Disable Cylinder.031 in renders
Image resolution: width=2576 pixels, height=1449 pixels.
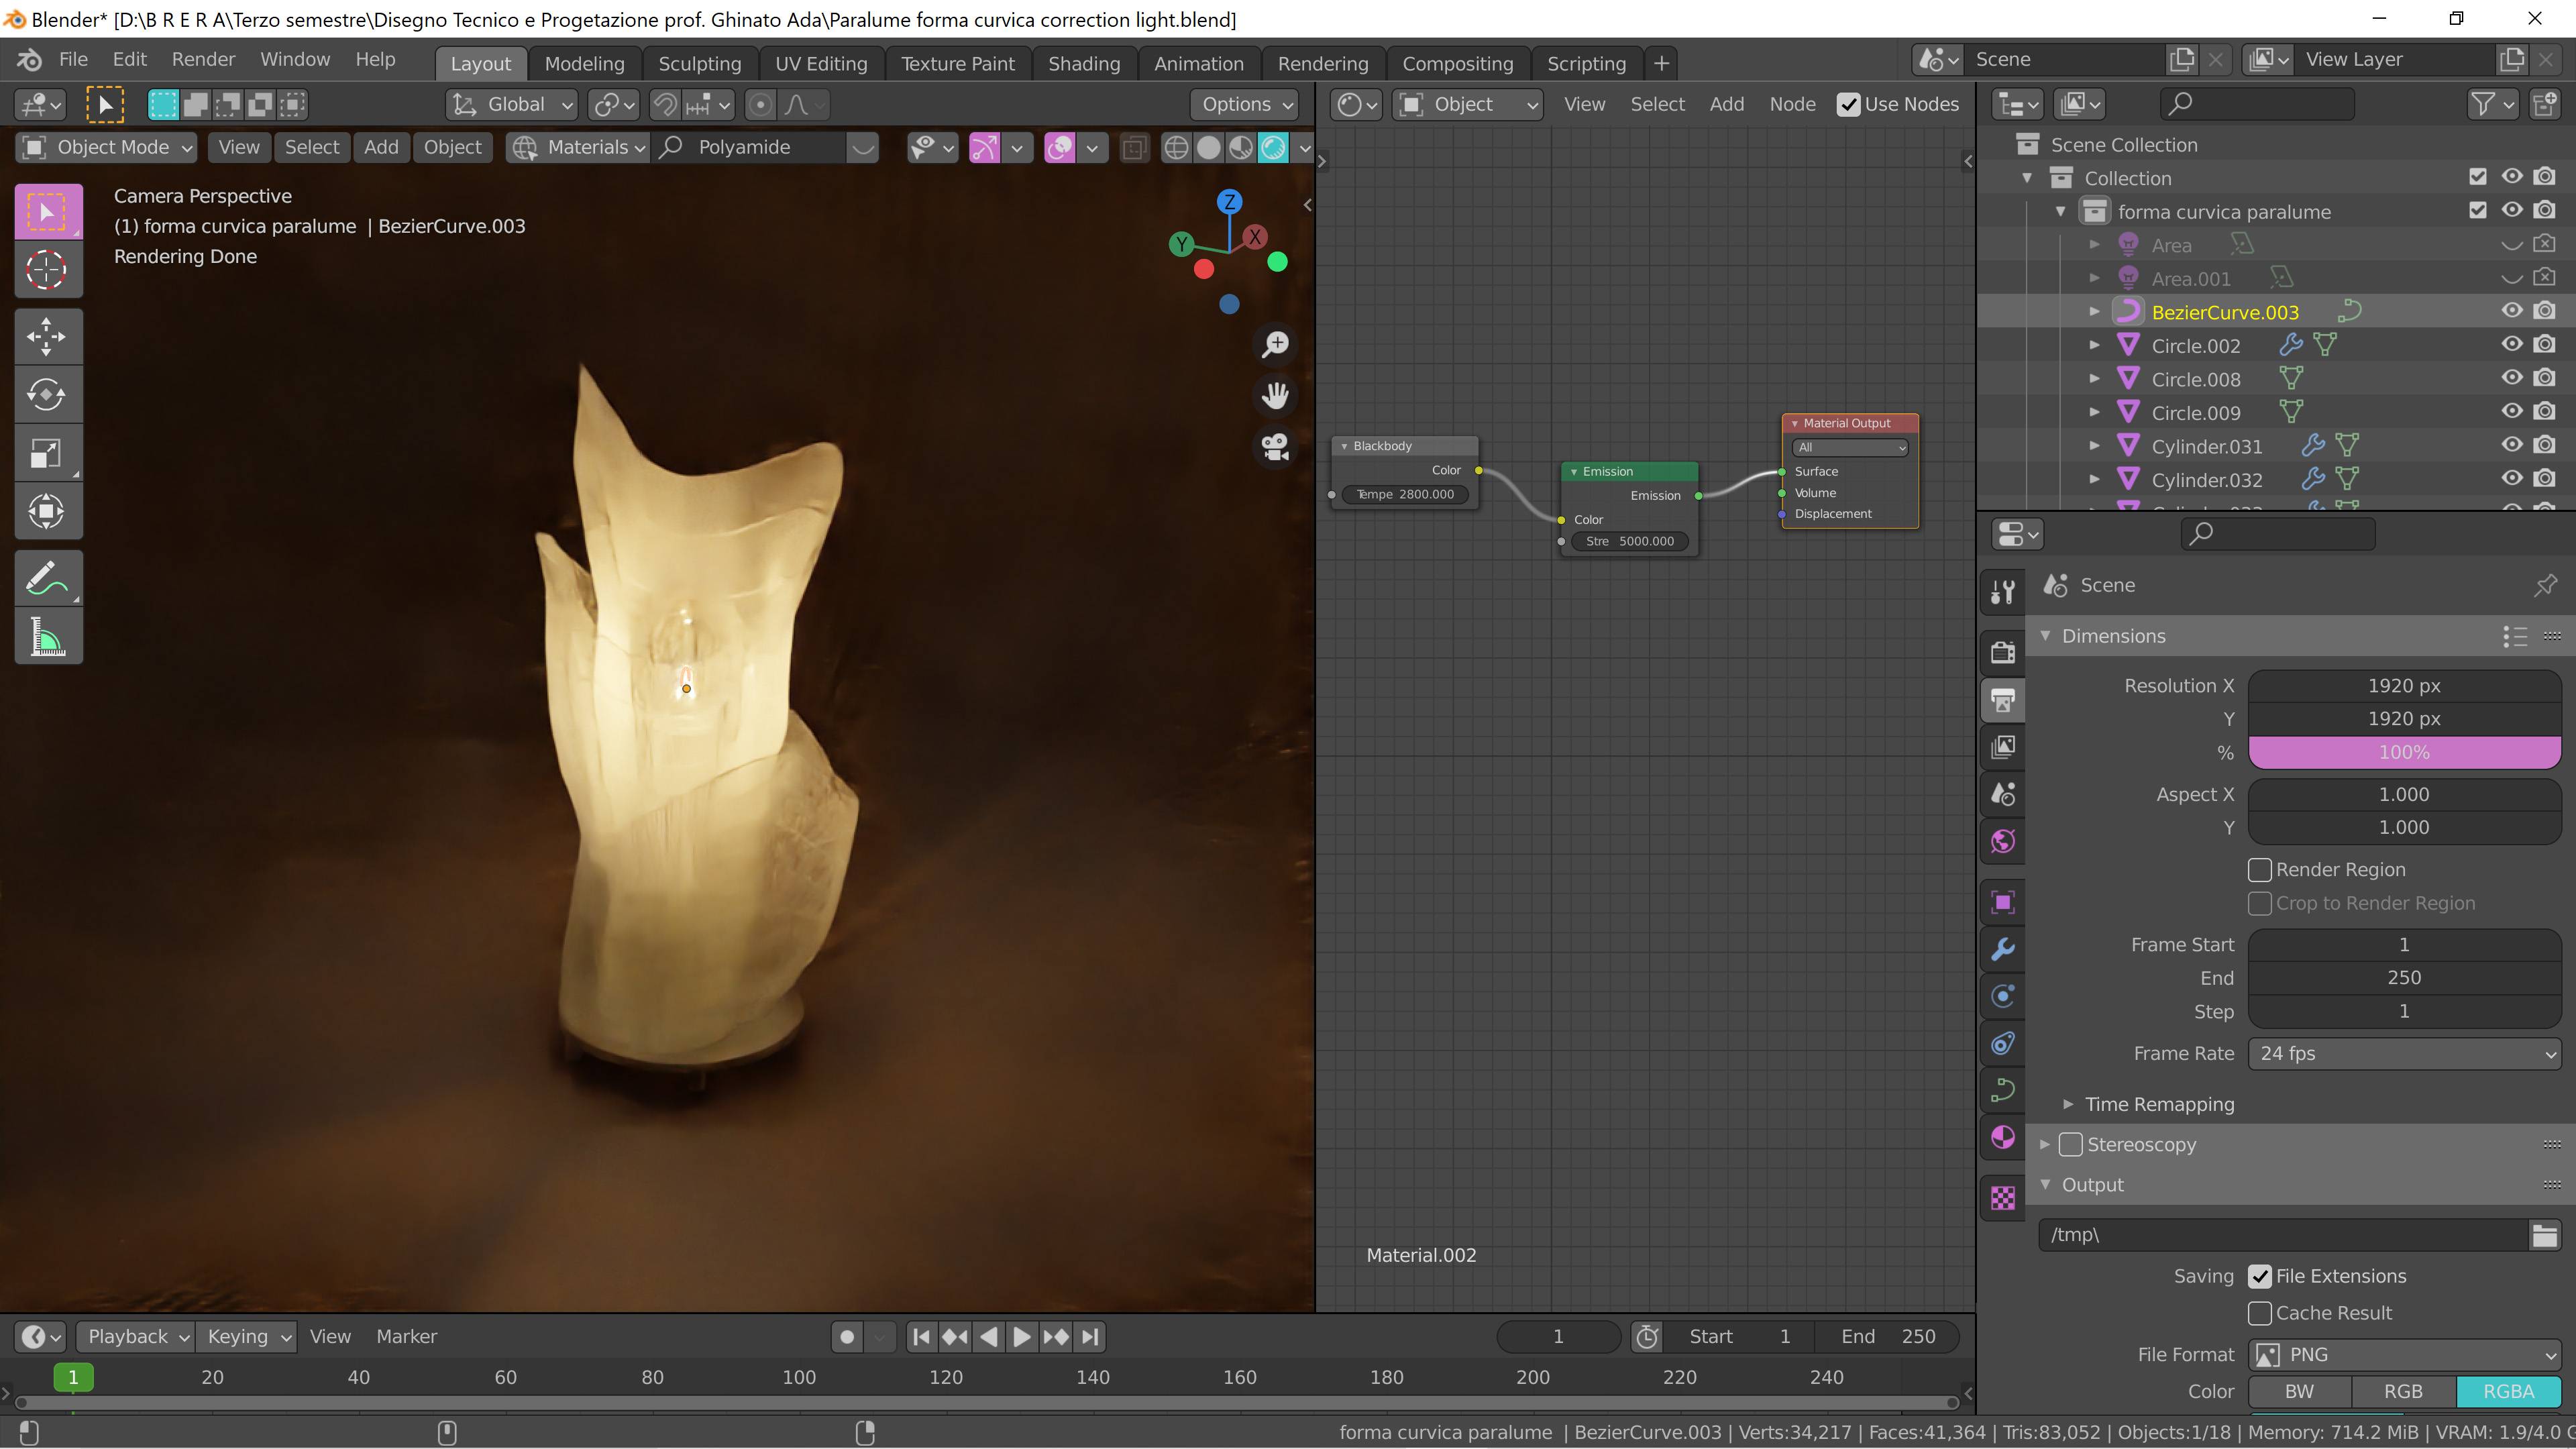pos(2544,445)
